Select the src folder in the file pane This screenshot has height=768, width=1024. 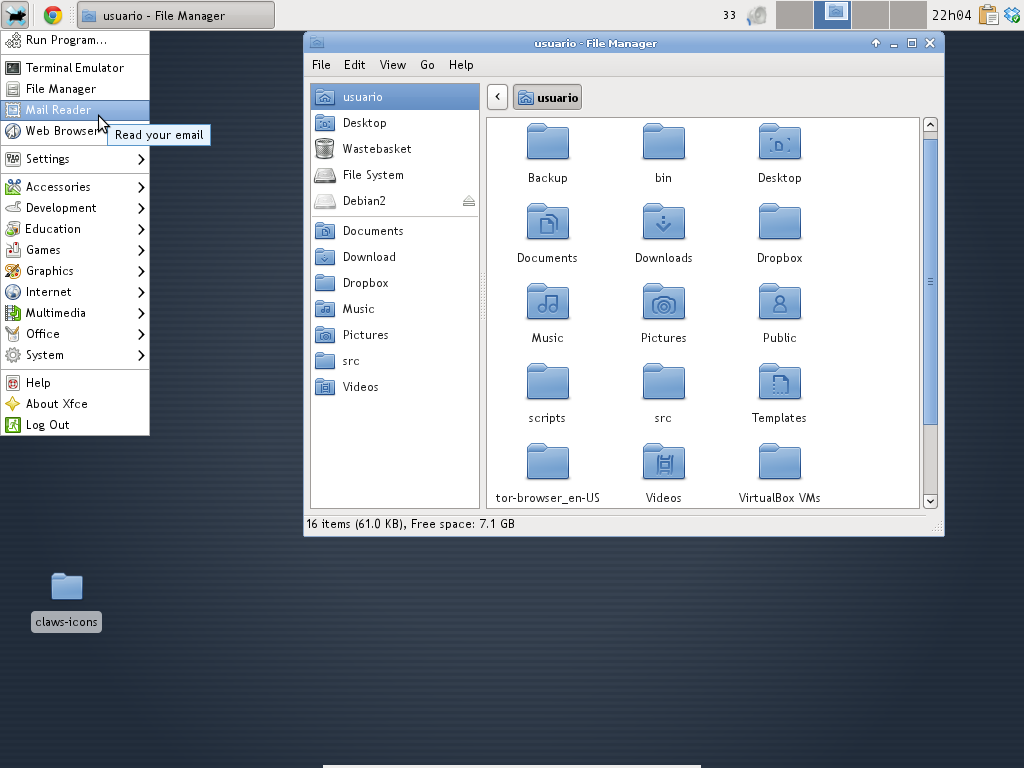point(663,383)
